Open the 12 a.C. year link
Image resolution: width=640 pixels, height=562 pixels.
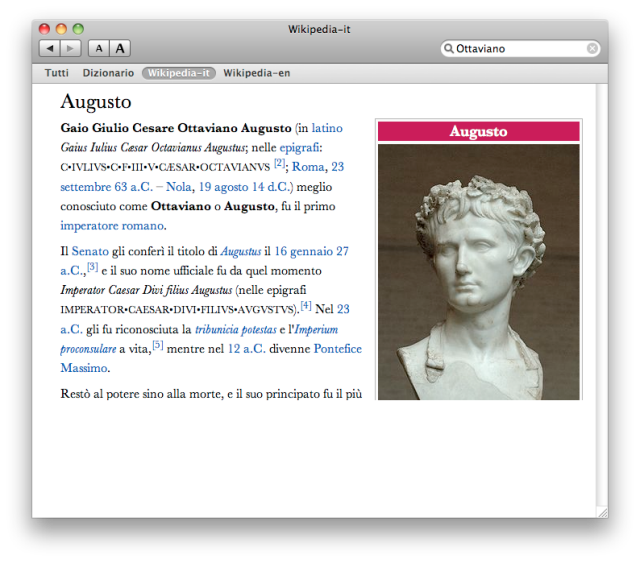click(x=247, y=349)
